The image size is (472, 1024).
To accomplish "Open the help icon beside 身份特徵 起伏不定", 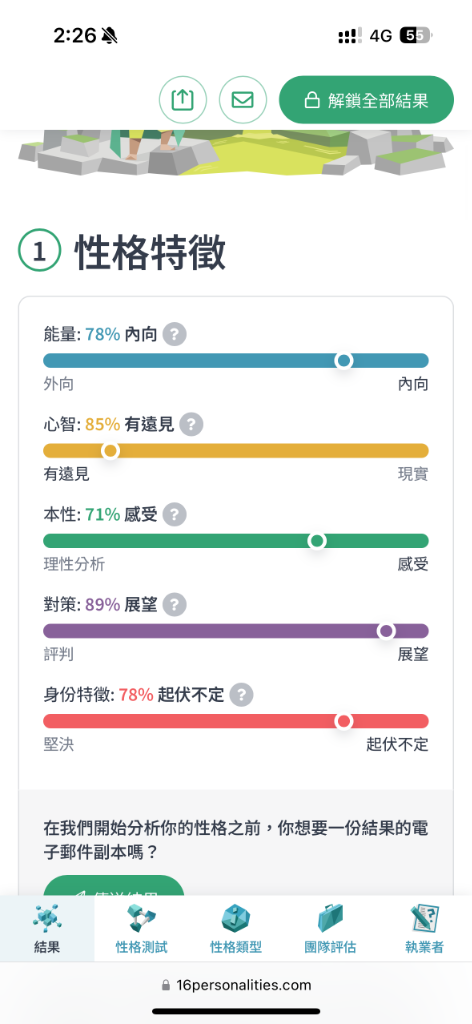I will [x=241, y=695].
